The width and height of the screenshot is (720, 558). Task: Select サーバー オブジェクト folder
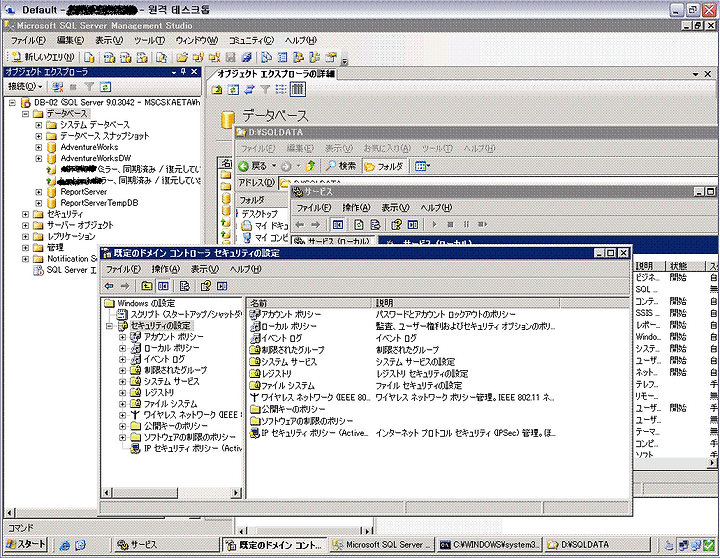coord(80,225)
